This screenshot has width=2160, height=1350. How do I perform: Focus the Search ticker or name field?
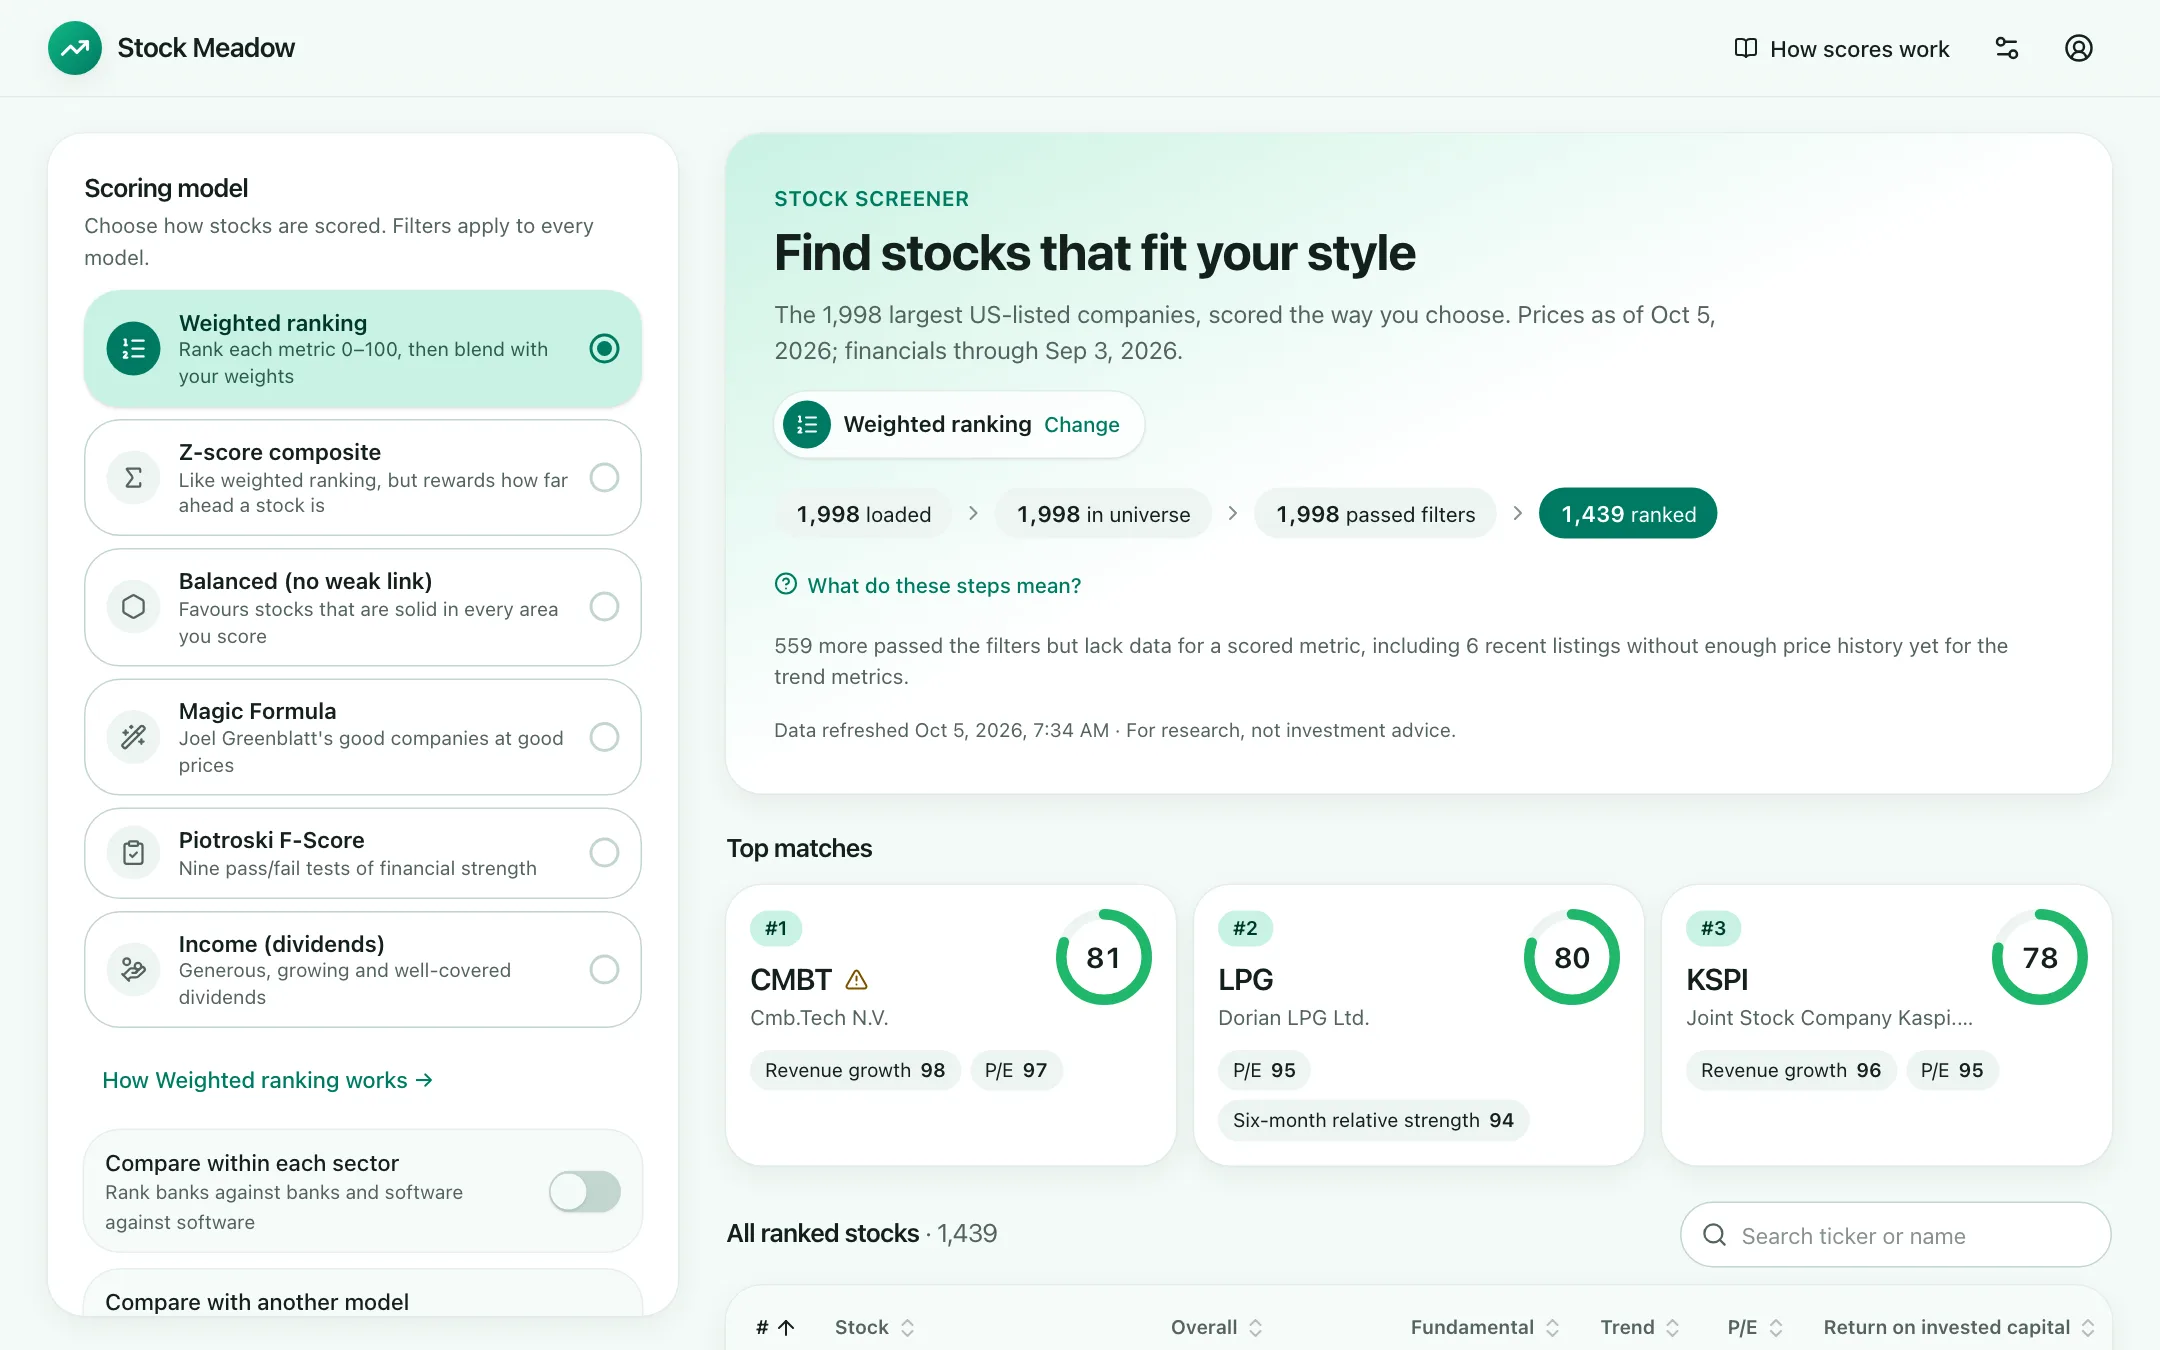pos(1895,1235)
